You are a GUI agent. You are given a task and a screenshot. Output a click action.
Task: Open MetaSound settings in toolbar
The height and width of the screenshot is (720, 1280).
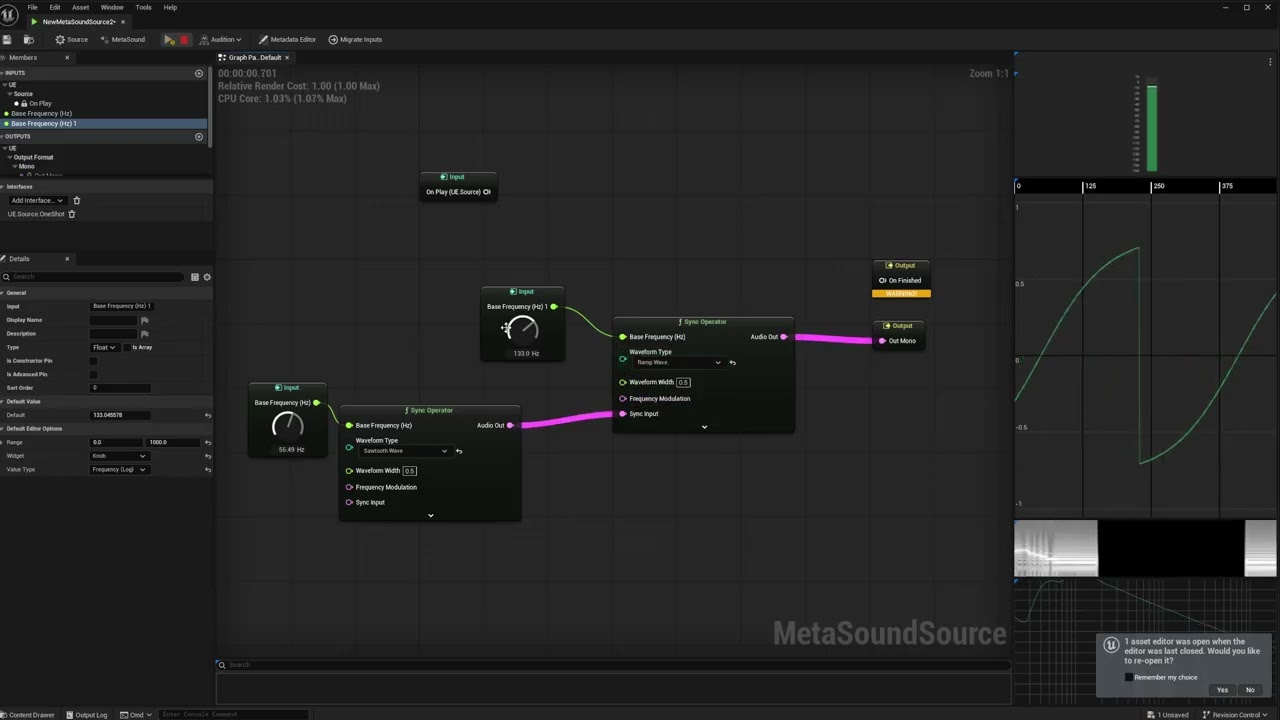pos(122,39)
